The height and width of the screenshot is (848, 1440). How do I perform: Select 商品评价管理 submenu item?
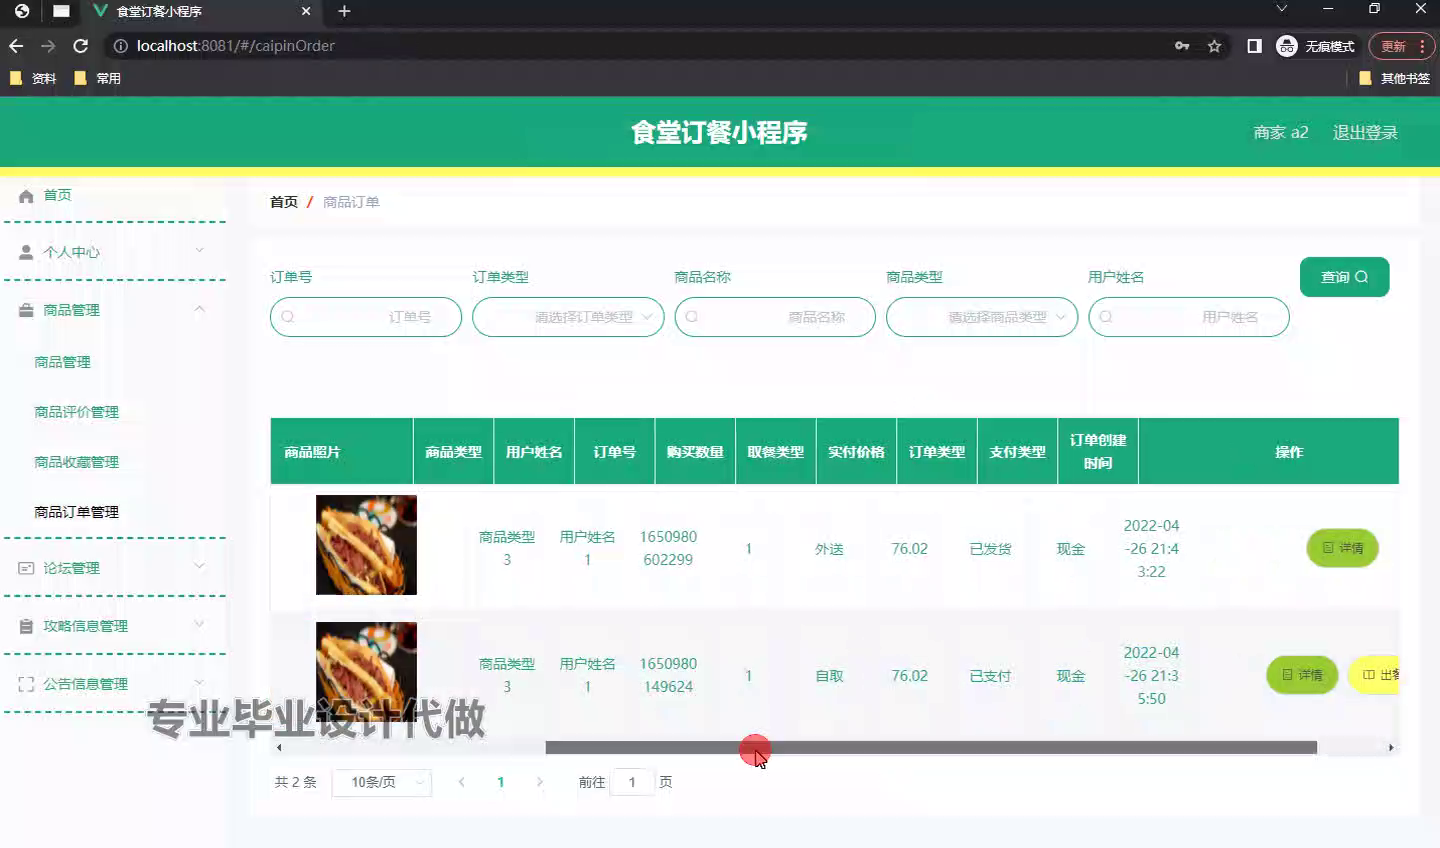[x=76, y=412]
